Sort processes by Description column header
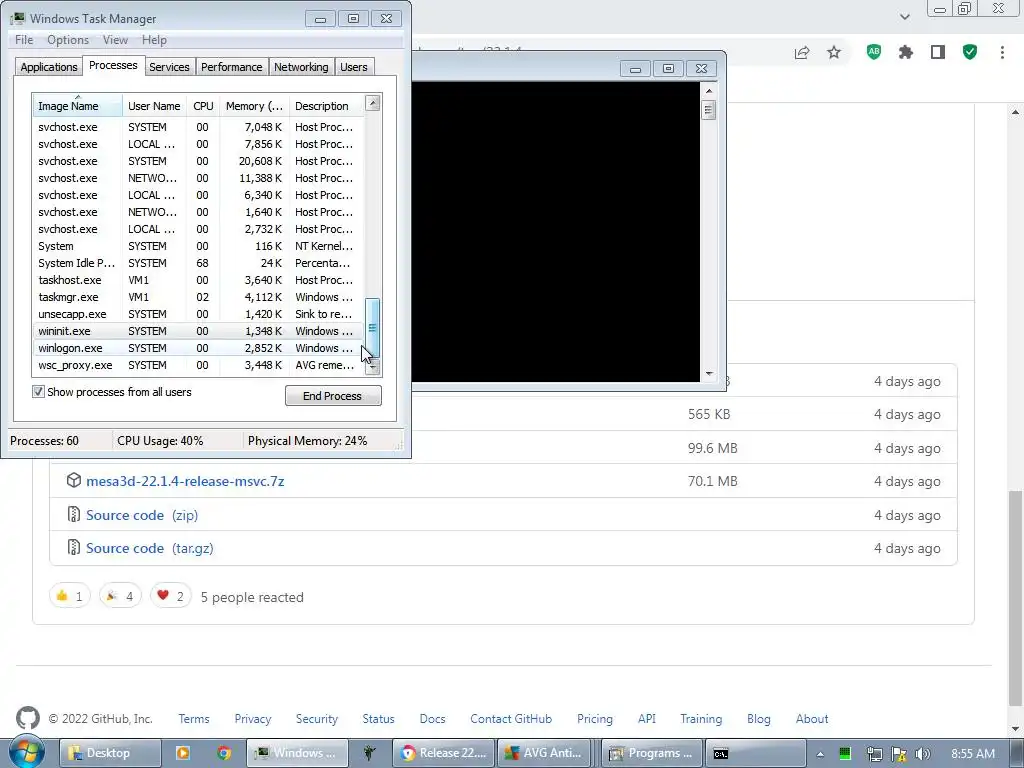Viewport: 1024px width, 768px height. (x=326, y=106)
